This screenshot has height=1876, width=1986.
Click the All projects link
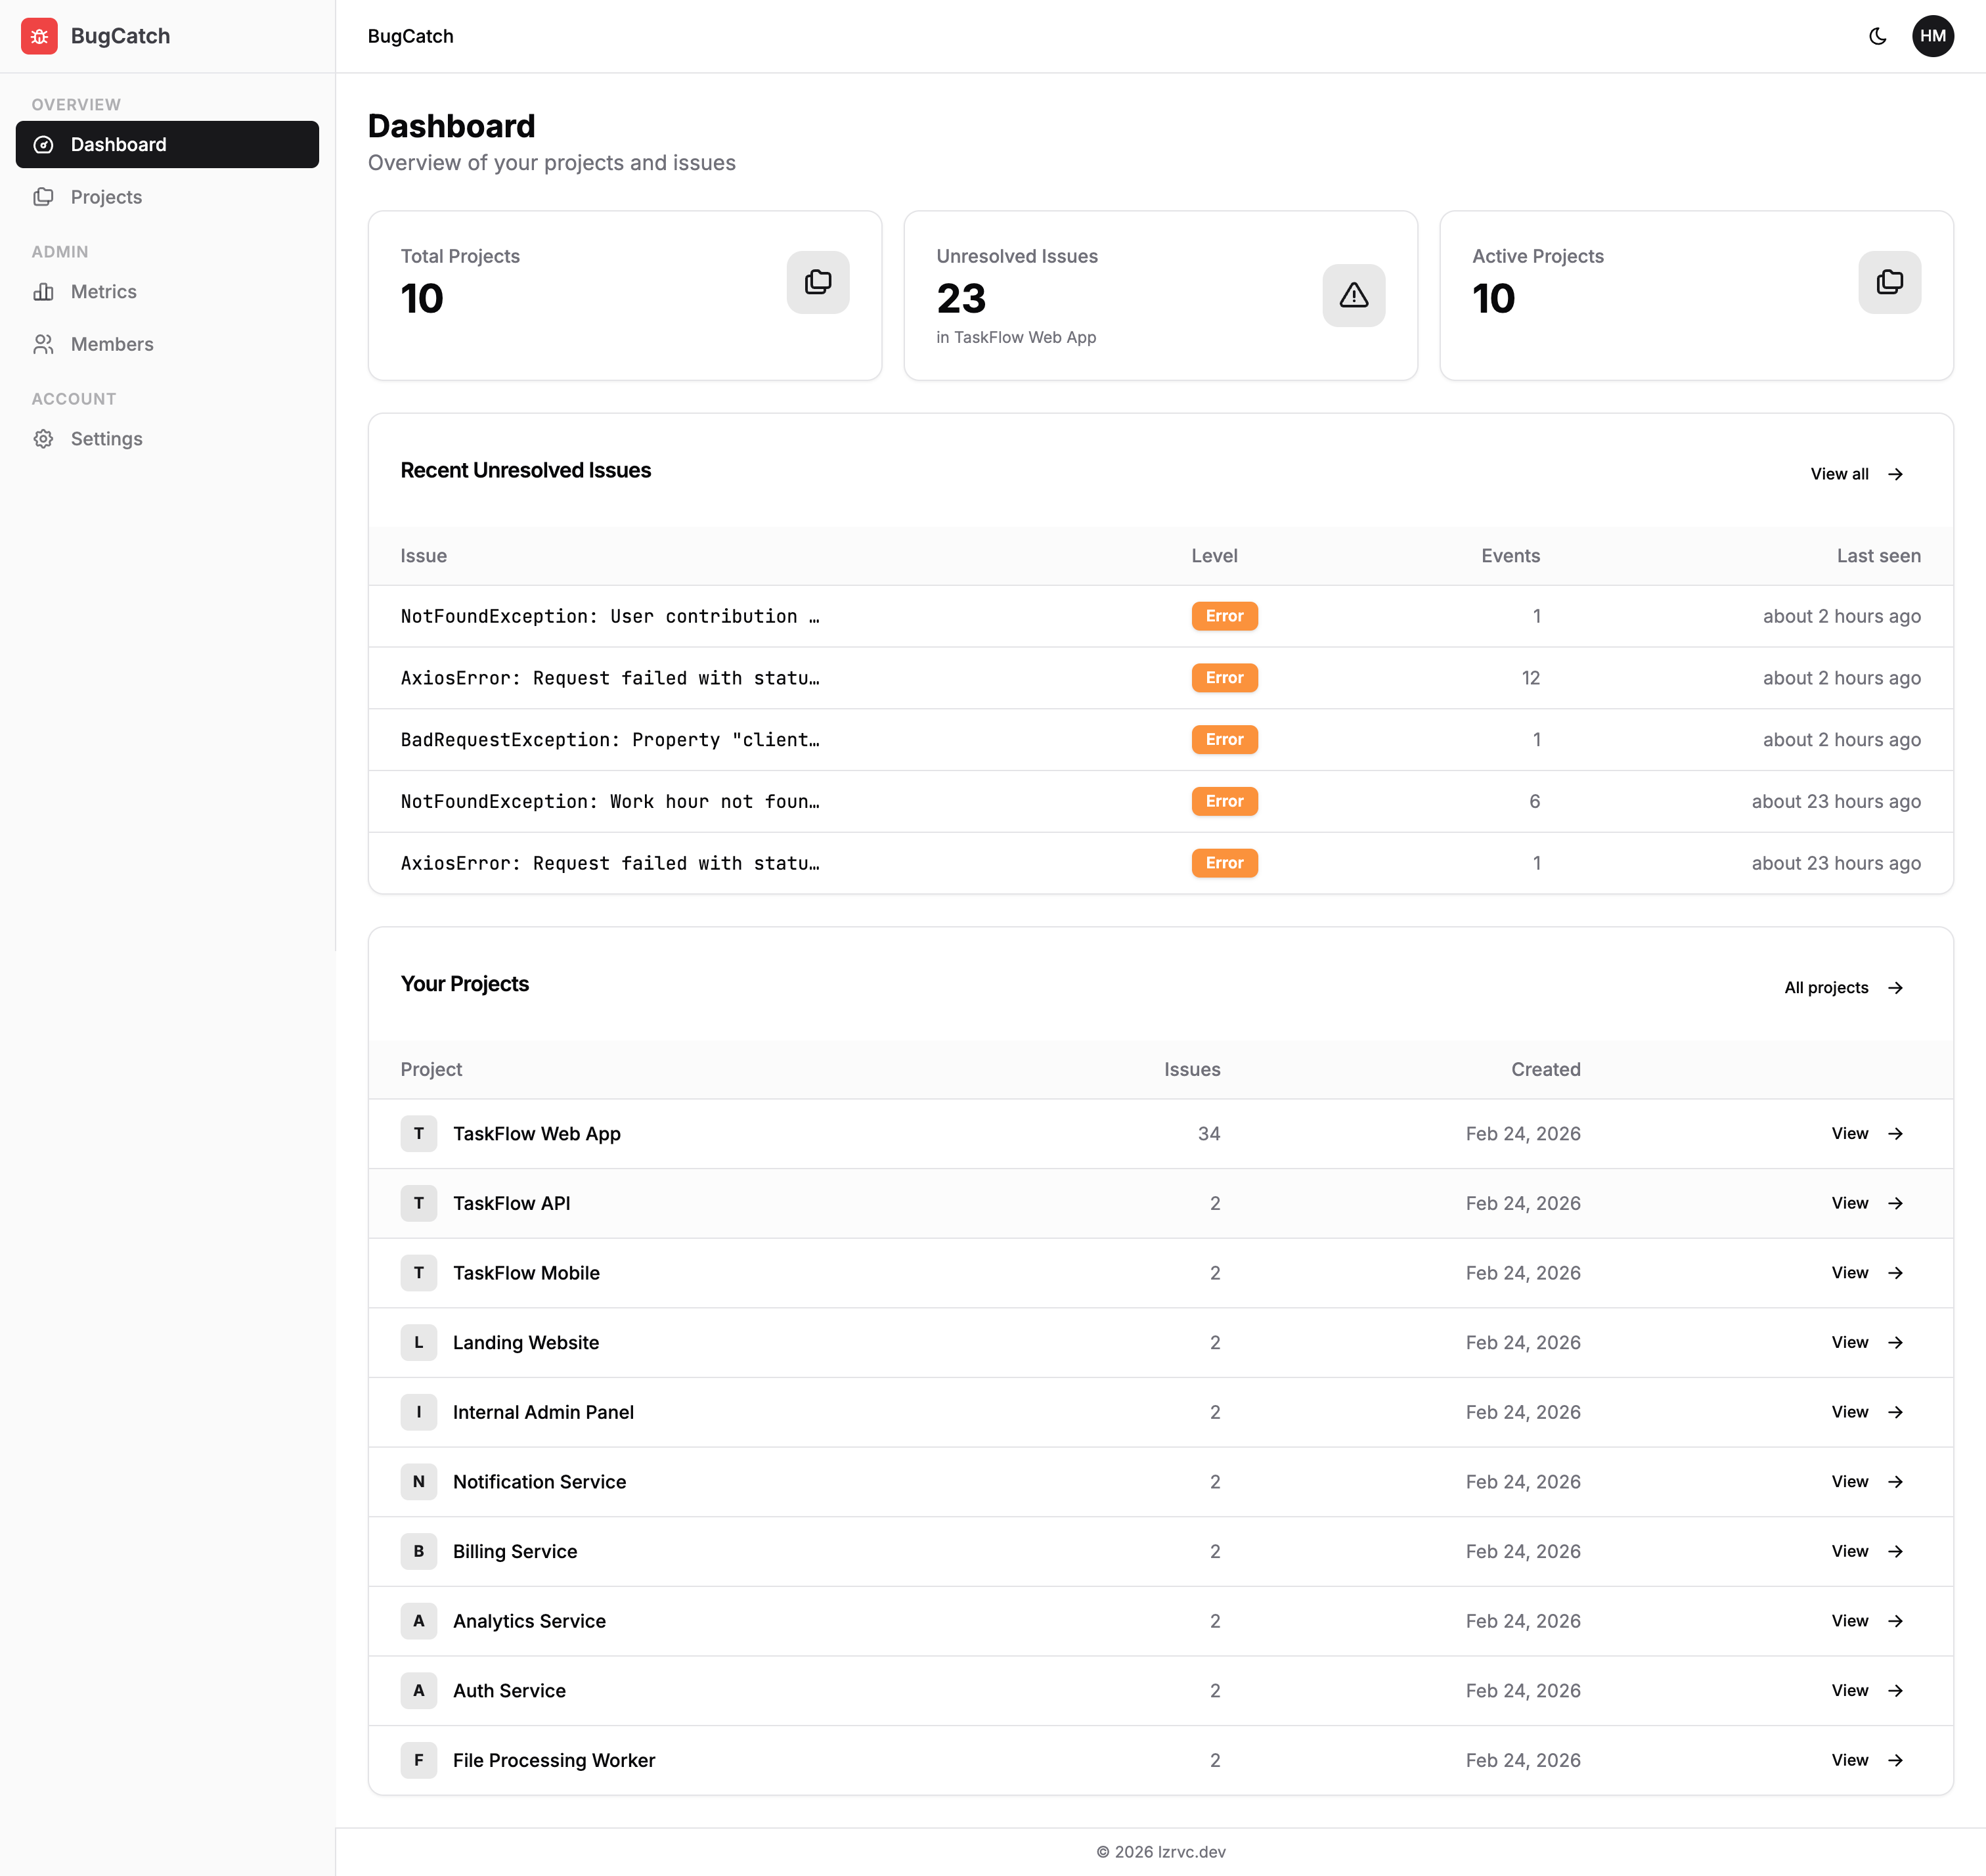(x=1844, y=988)
